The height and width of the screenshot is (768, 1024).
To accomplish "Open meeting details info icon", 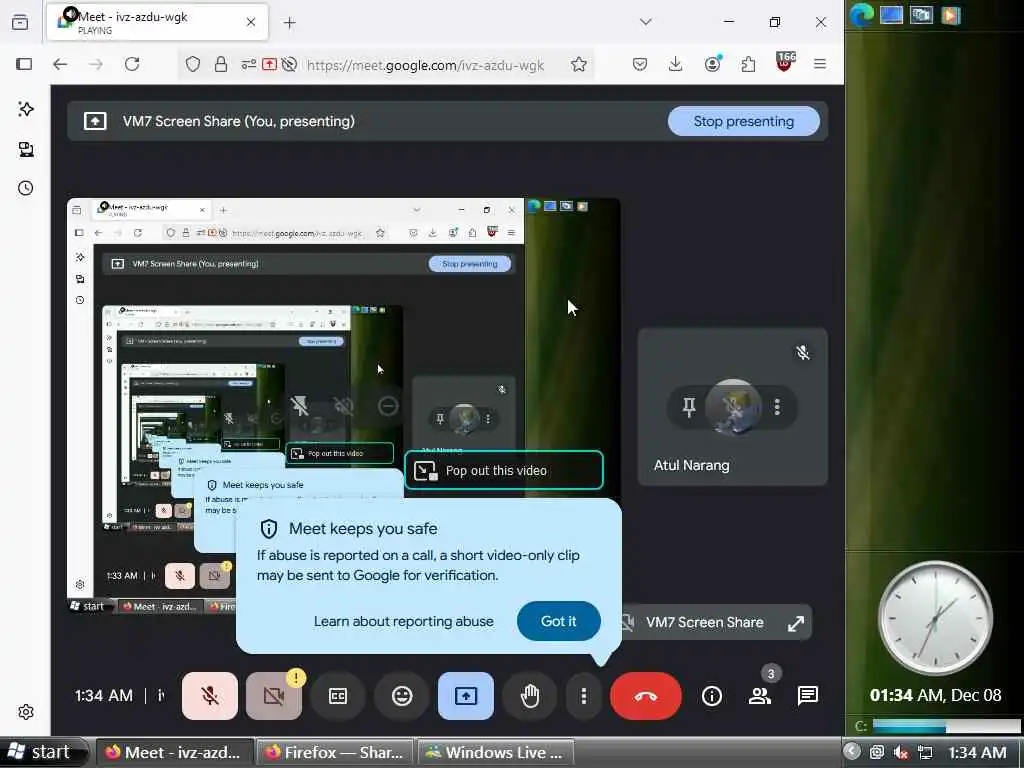I will (712, 696).
